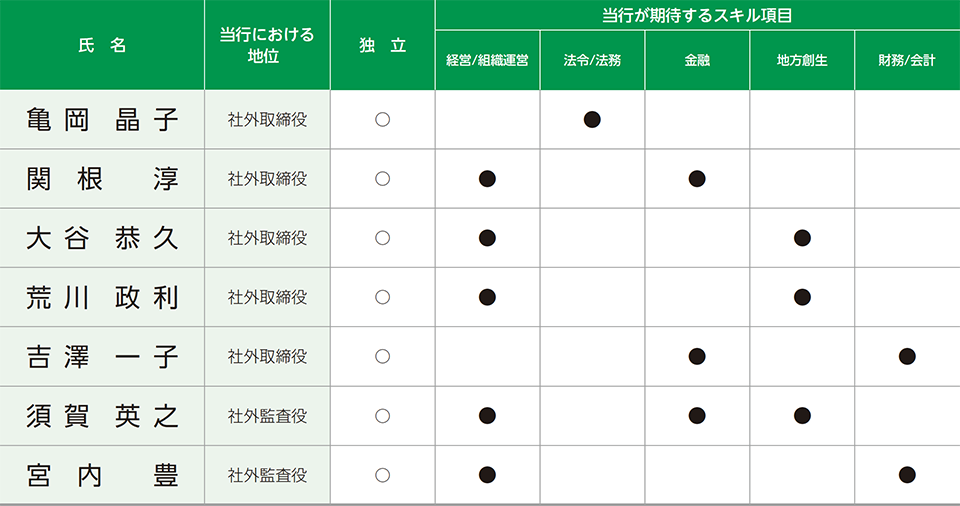The width and height of the screenshot is (960, 506).
Task: Click the 当行が期待するスキル項目 header
Action: click(697, 15)
